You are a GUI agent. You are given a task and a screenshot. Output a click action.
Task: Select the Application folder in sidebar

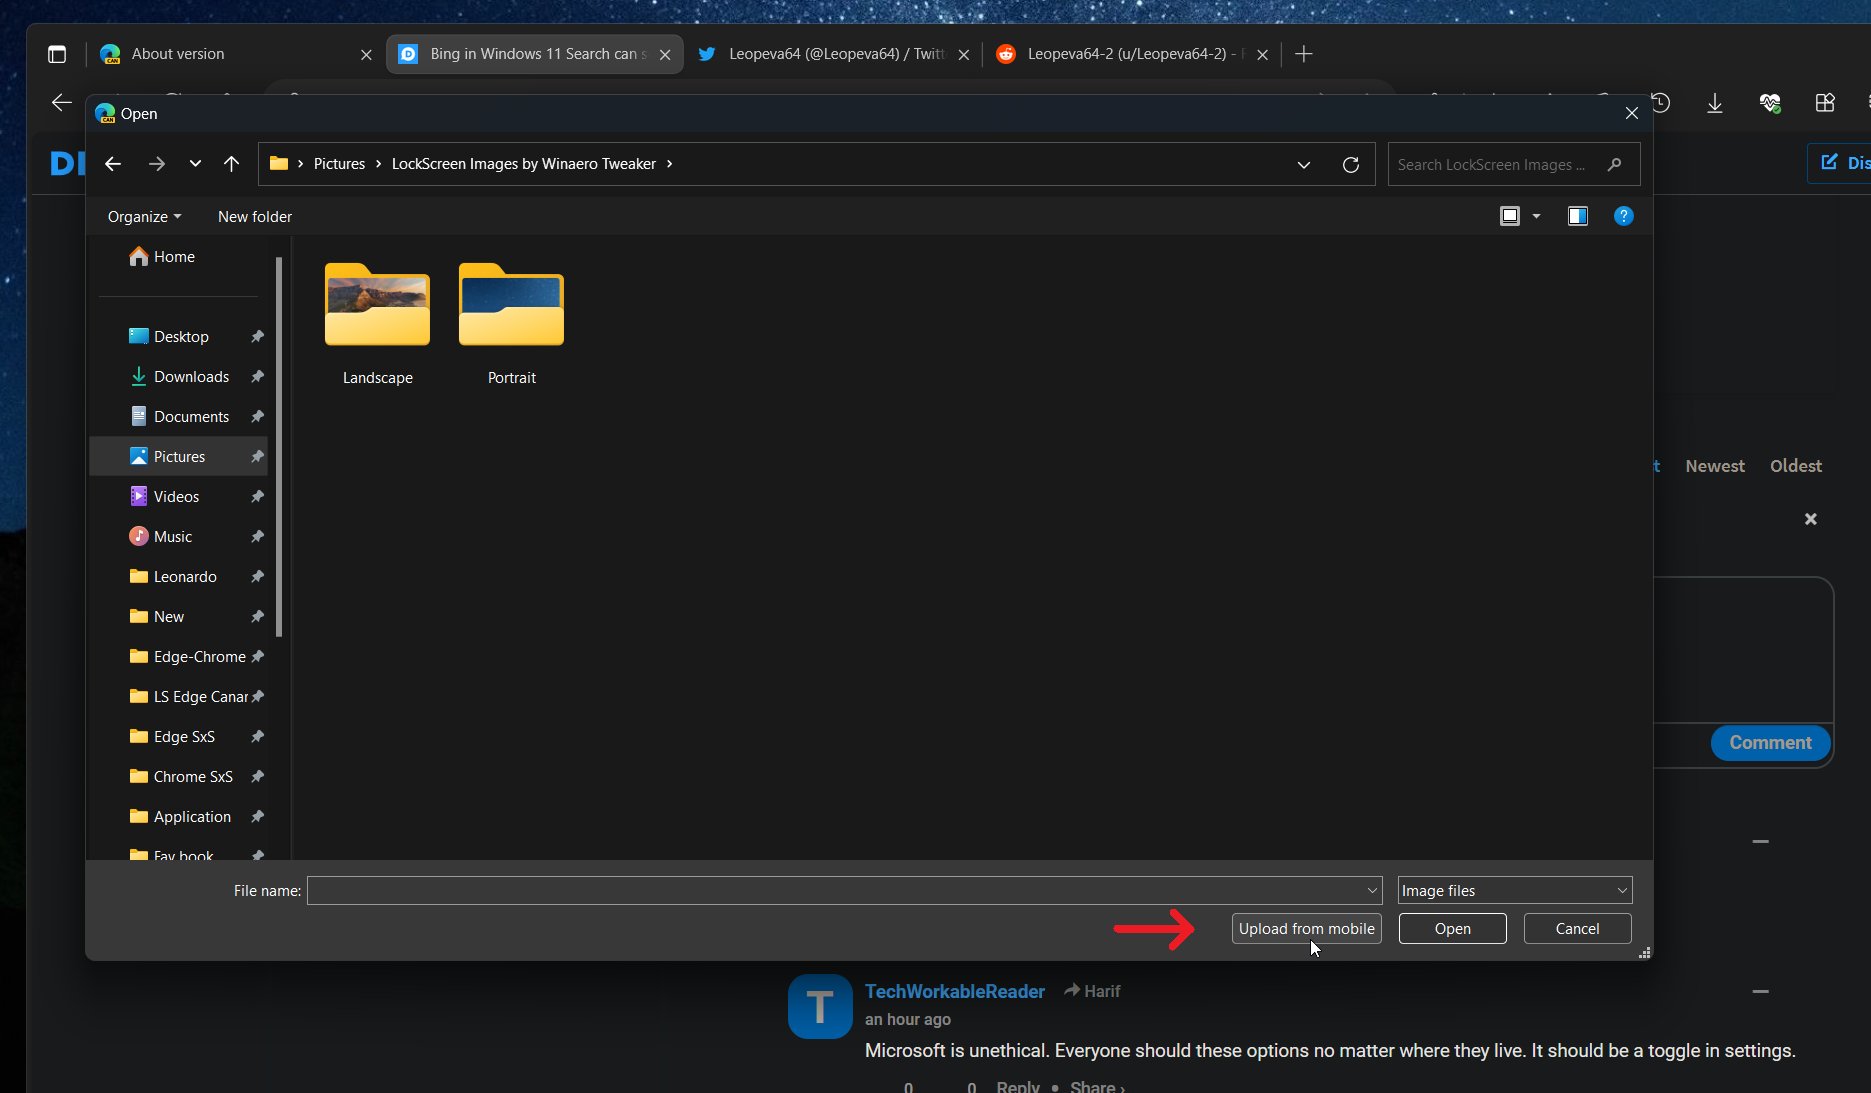click(180, 817)
